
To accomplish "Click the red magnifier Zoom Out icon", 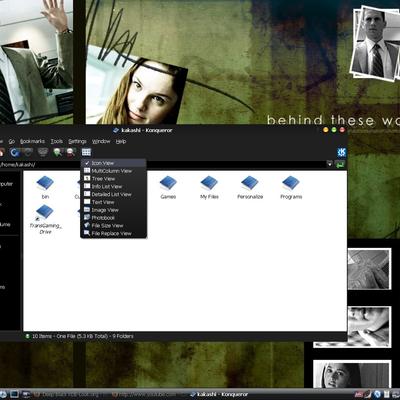I will click(x=71, y=153).
